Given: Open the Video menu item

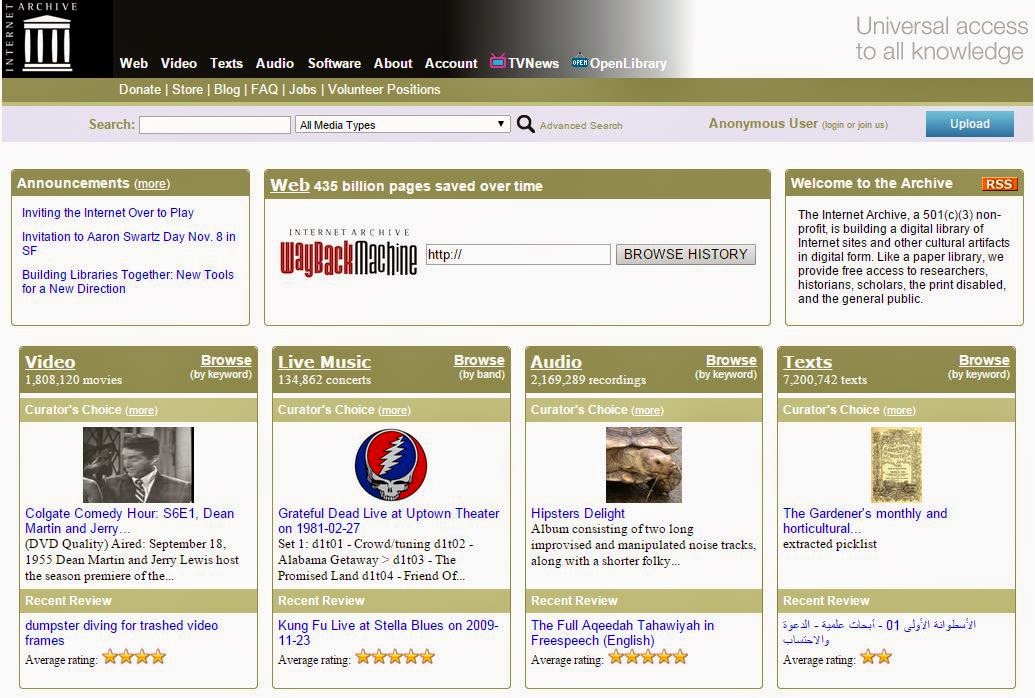Looking at the screenshot, I should (x=179, y=63).
